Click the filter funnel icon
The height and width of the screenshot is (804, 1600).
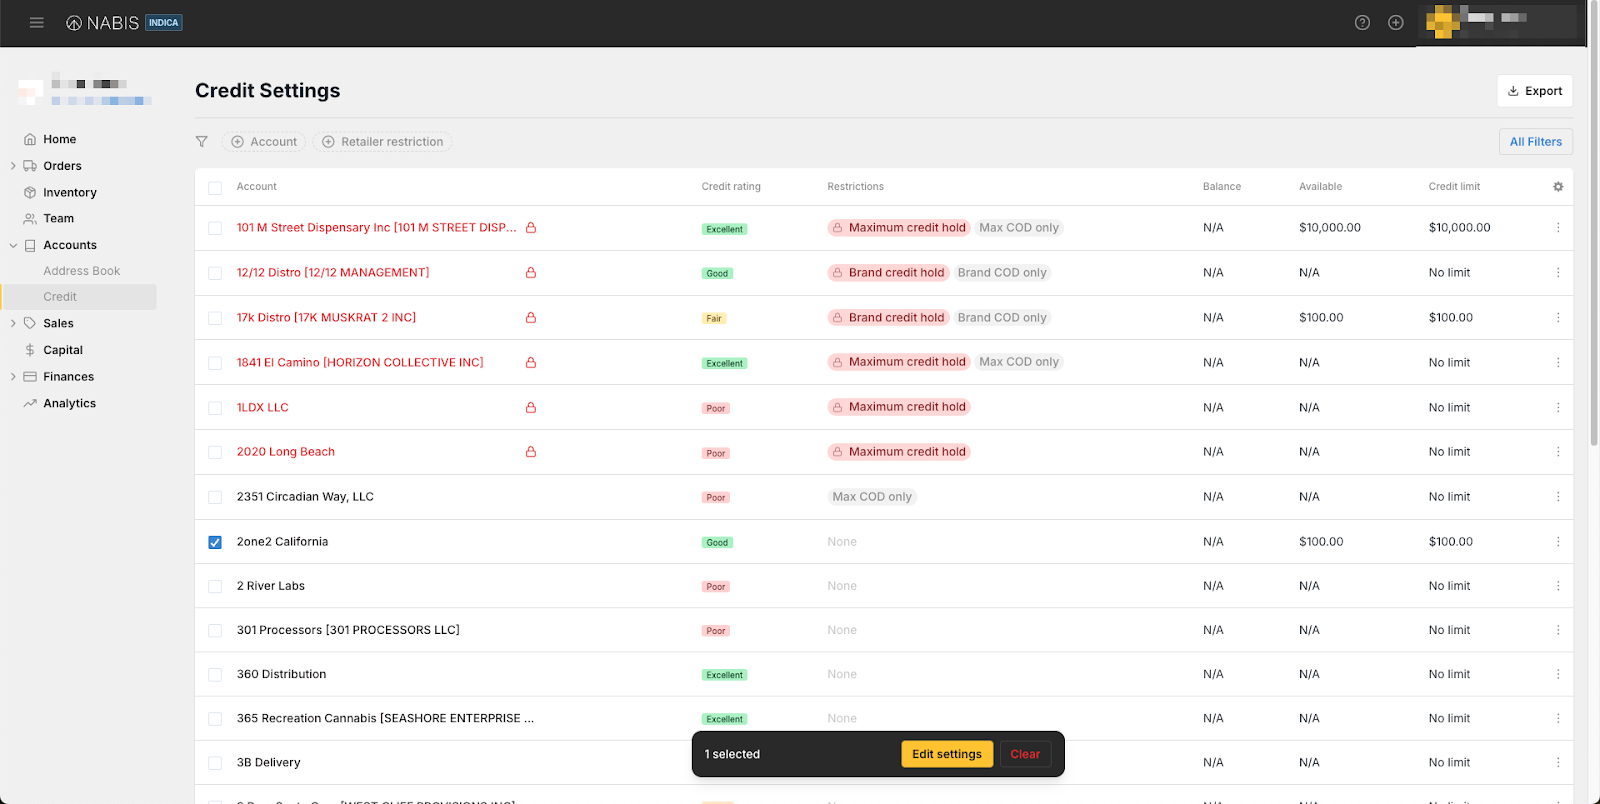[202, 142]
